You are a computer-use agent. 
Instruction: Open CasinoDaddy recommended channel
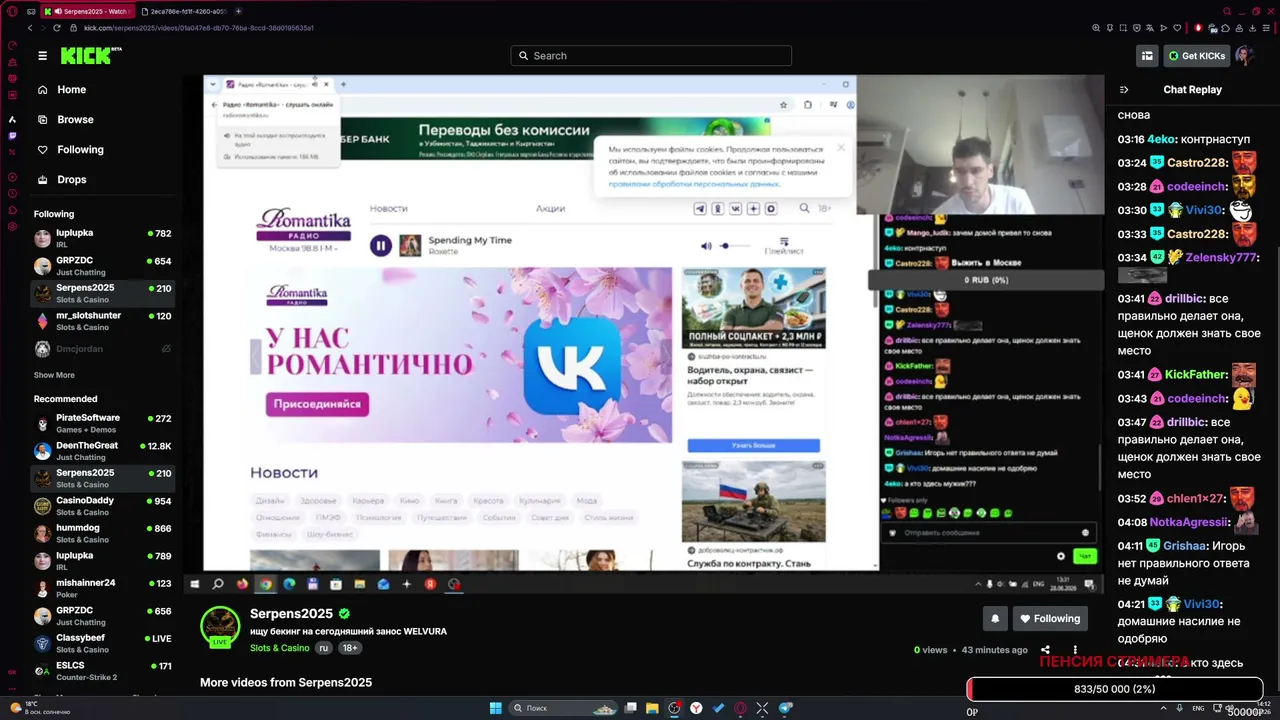pyautogui.click(x=102, y=506)
